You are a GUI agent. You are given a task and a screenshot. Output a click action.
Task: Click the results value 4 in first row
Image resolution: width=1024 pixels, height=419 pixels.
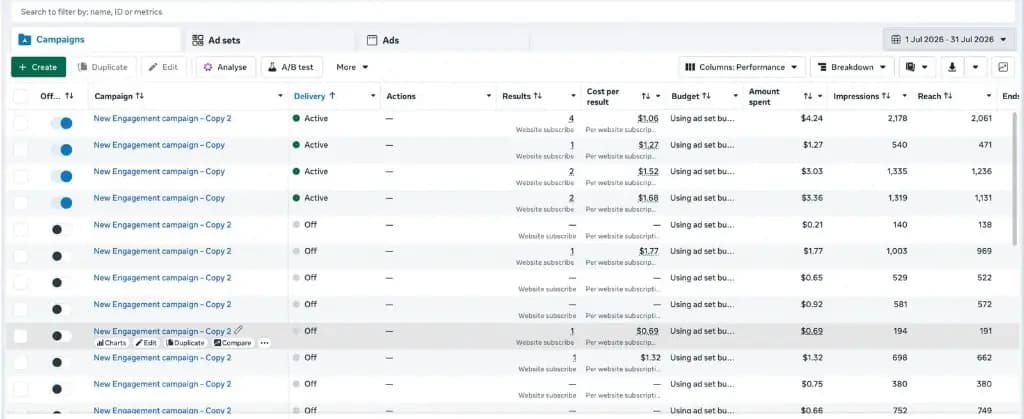pyautogui.click(x=571, y=118)
